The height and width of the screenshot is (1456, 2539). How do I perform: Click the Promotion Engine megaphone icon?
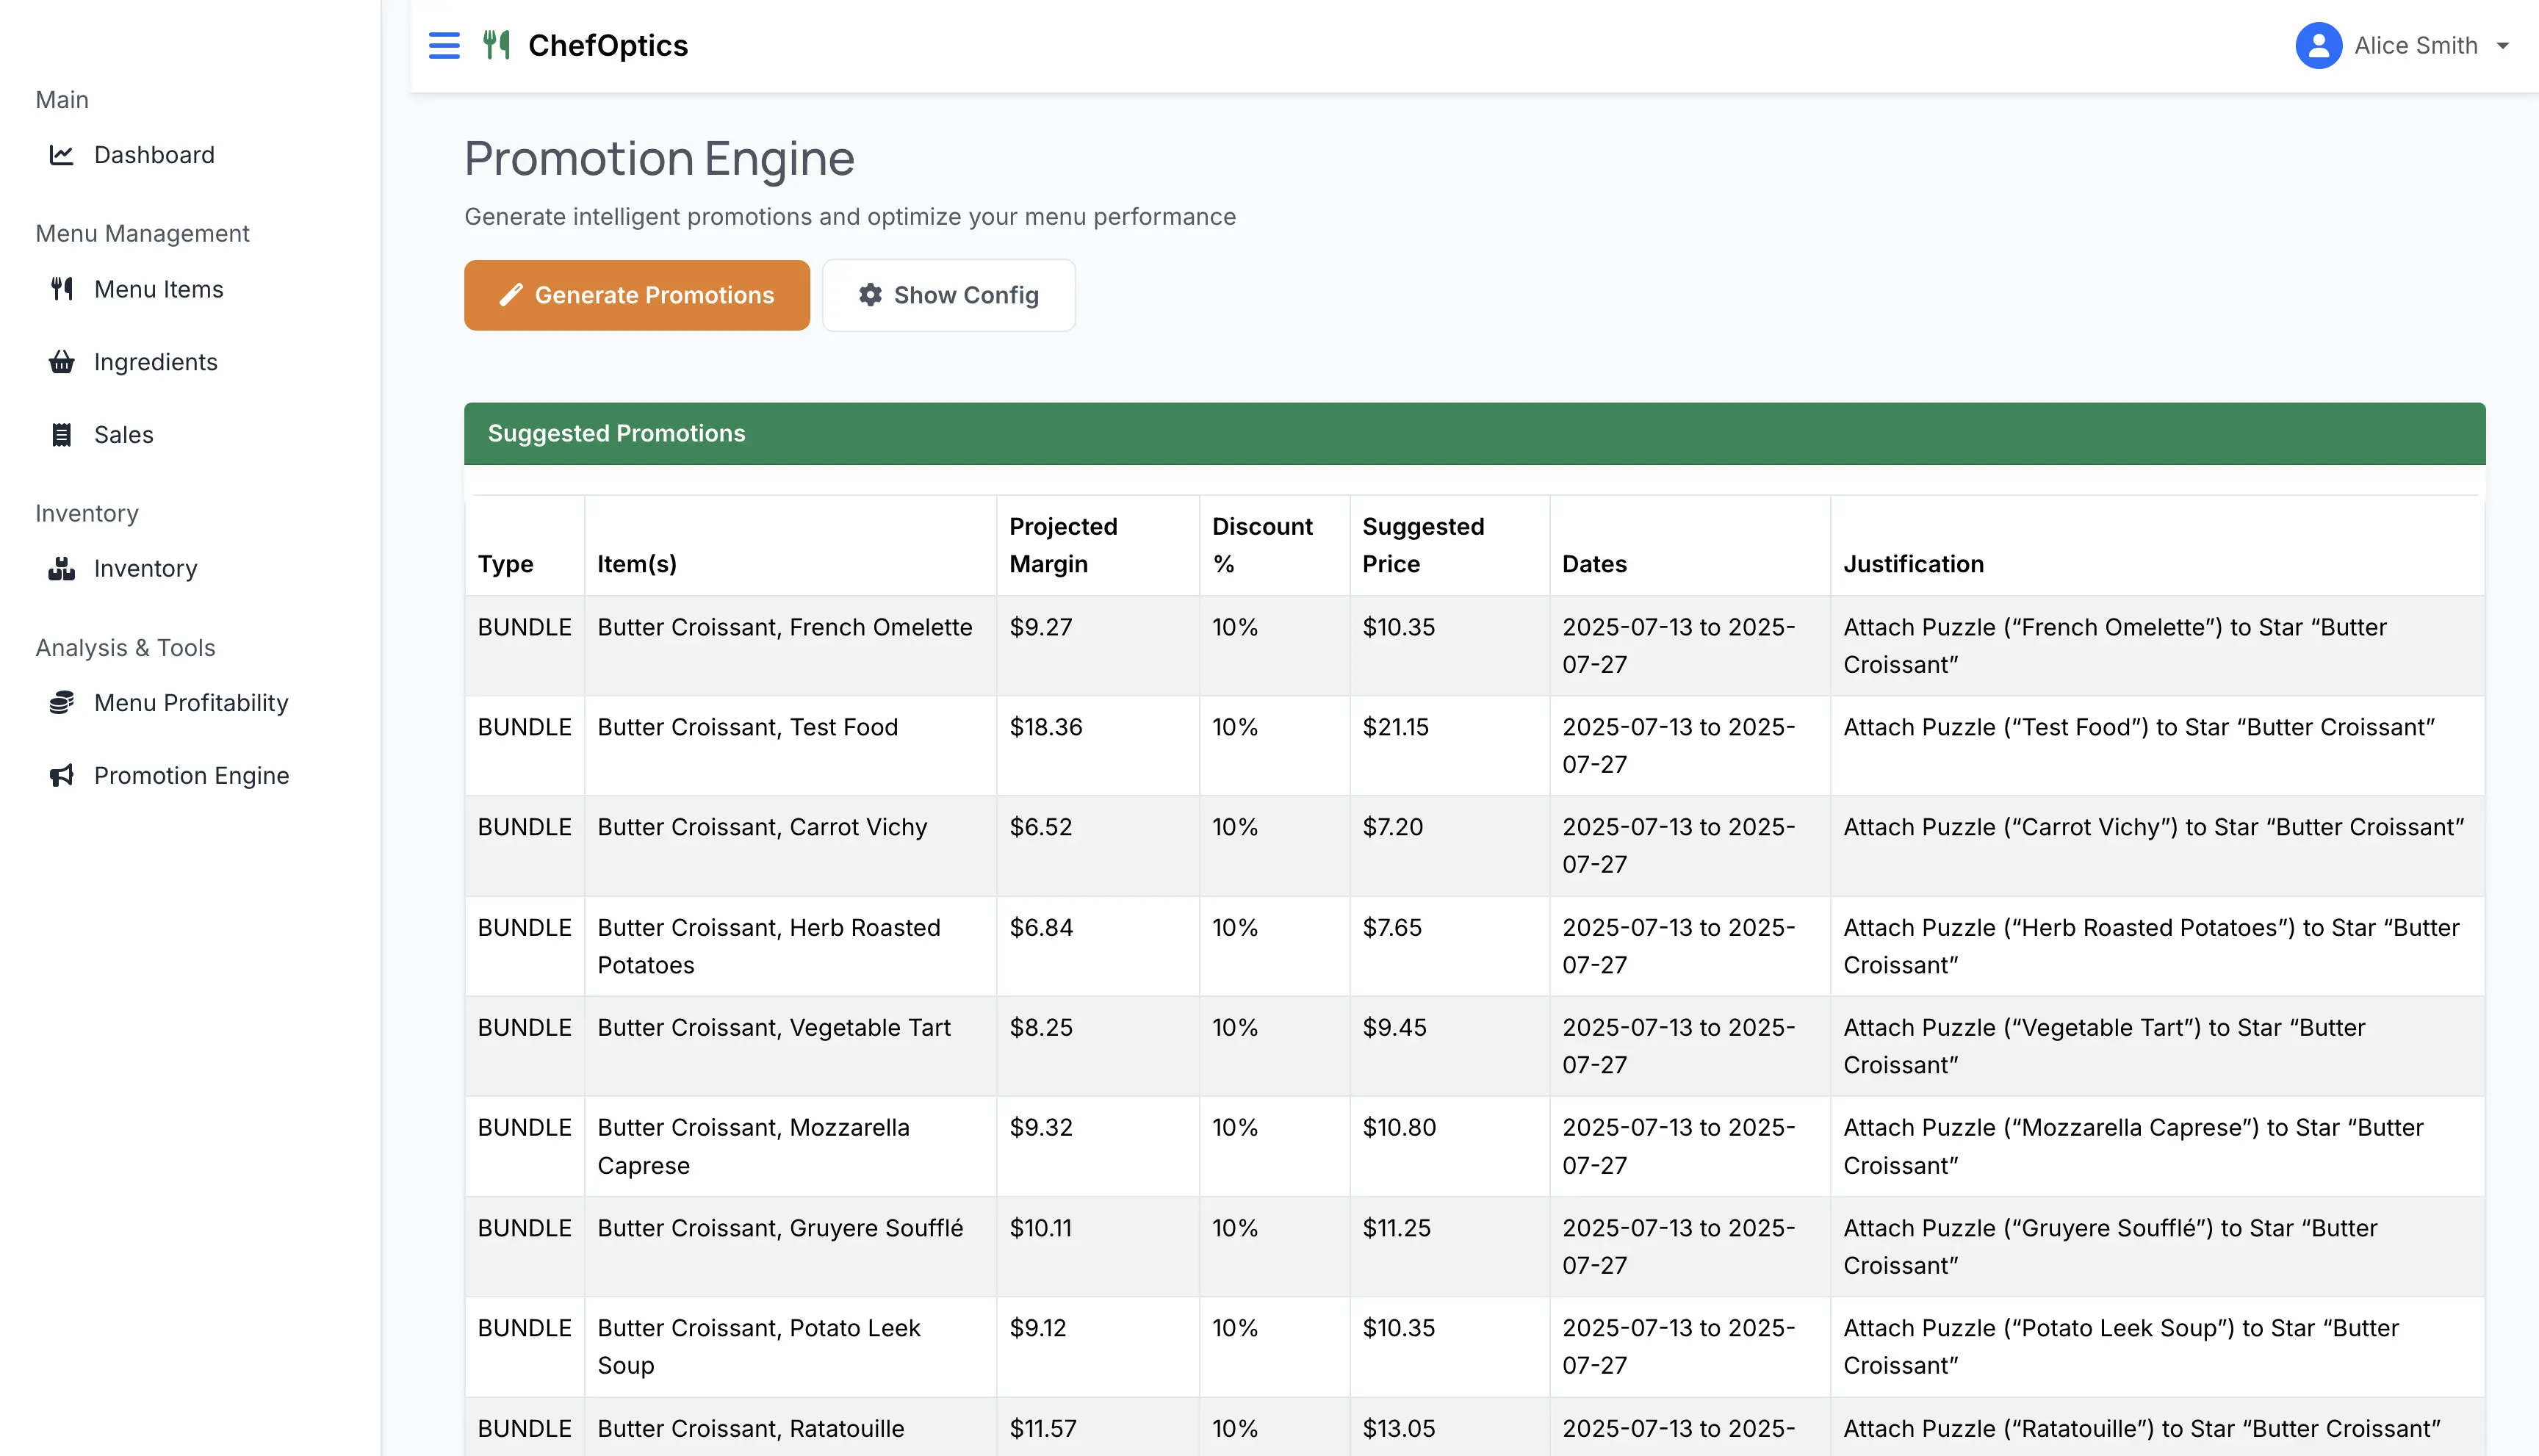pyautogui.click(x=62, y=776)
